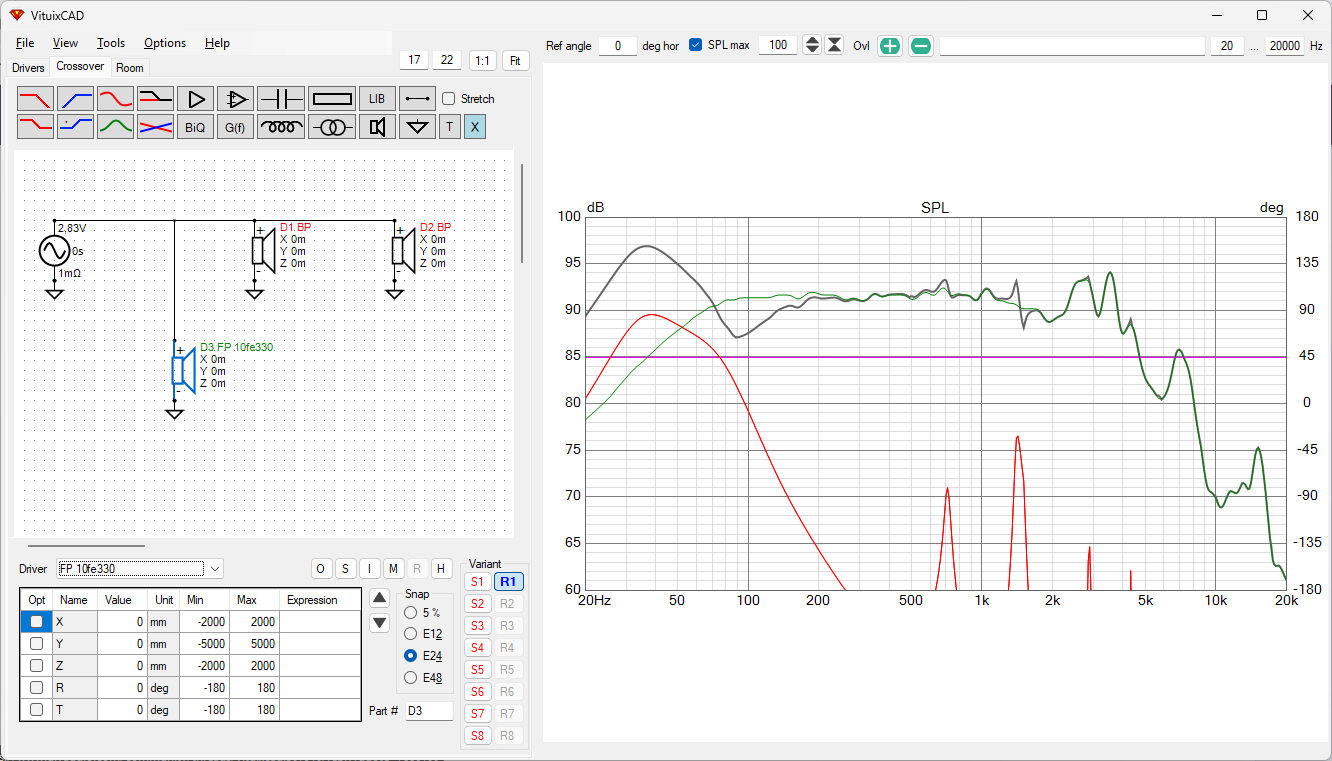
Task: Open the File menu
Action: [x=25, y=43]
